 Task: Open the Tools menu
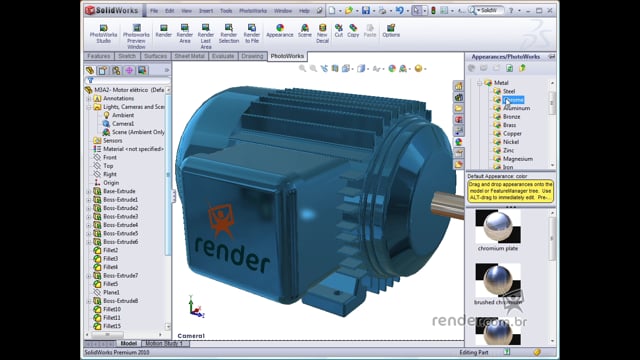226,11
